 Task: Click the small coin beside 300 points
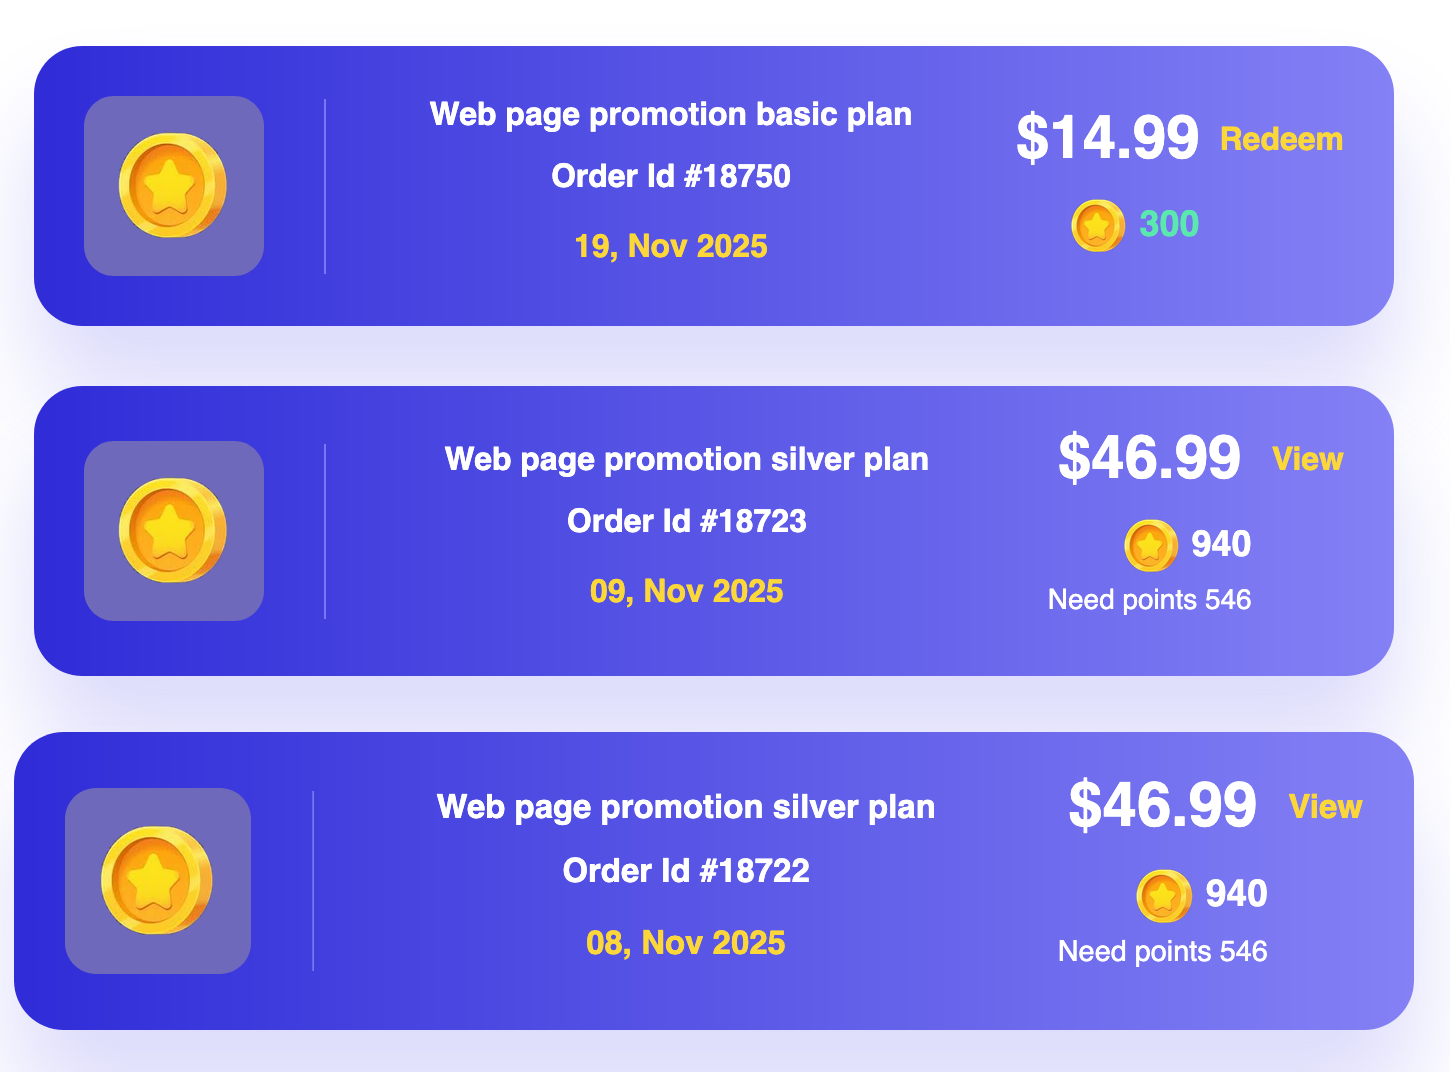1097,225
